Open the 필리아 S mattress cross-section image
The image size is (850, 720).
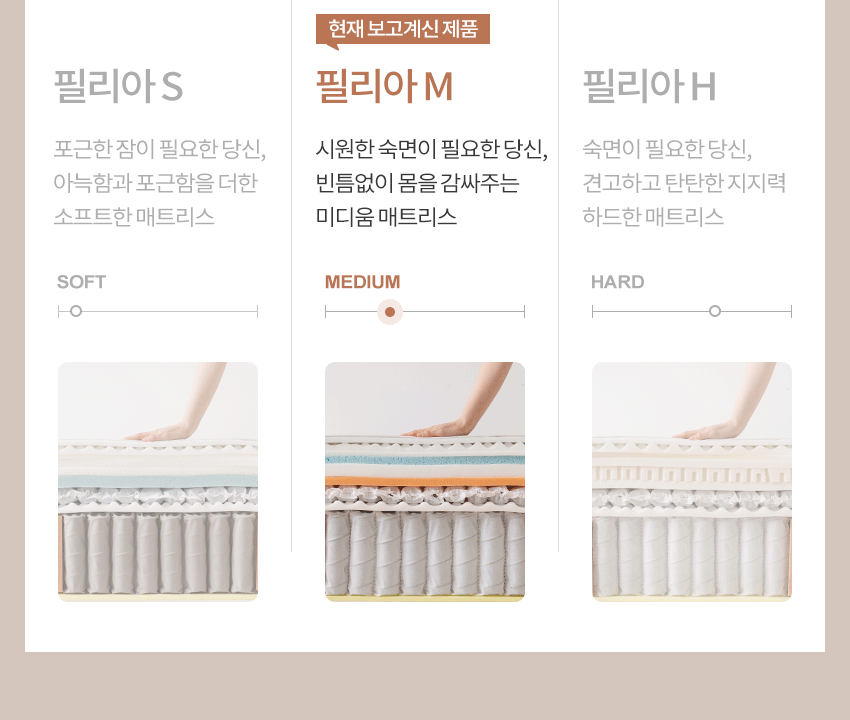(x=158, y=482)
